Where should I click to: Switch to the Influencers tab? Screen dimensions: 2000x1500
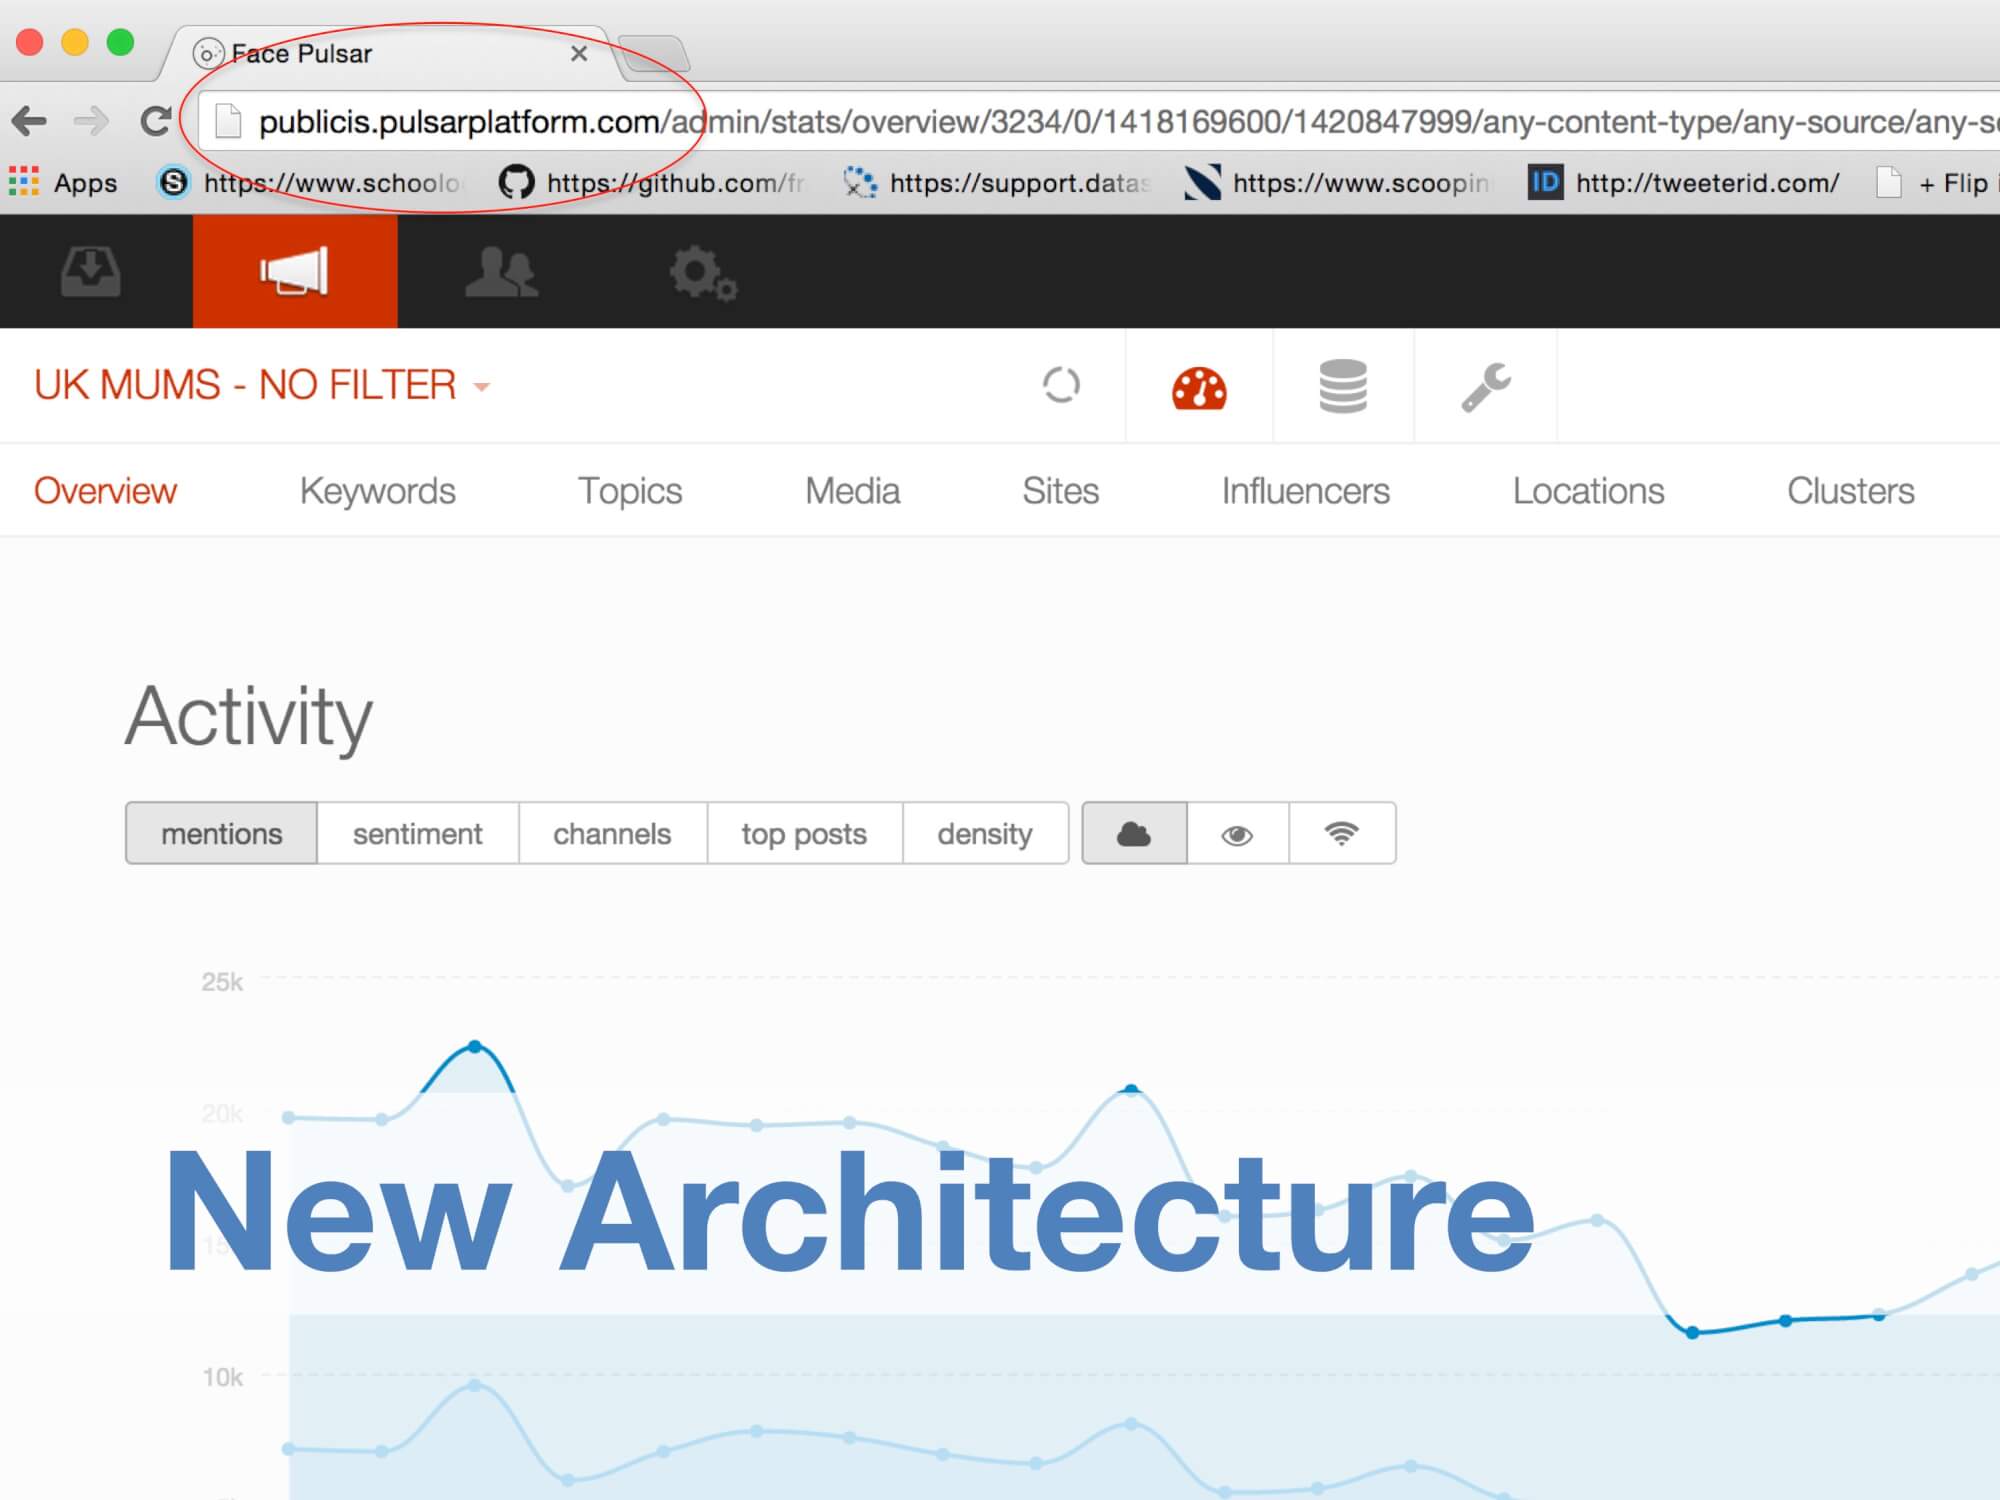pos(1305,491)
